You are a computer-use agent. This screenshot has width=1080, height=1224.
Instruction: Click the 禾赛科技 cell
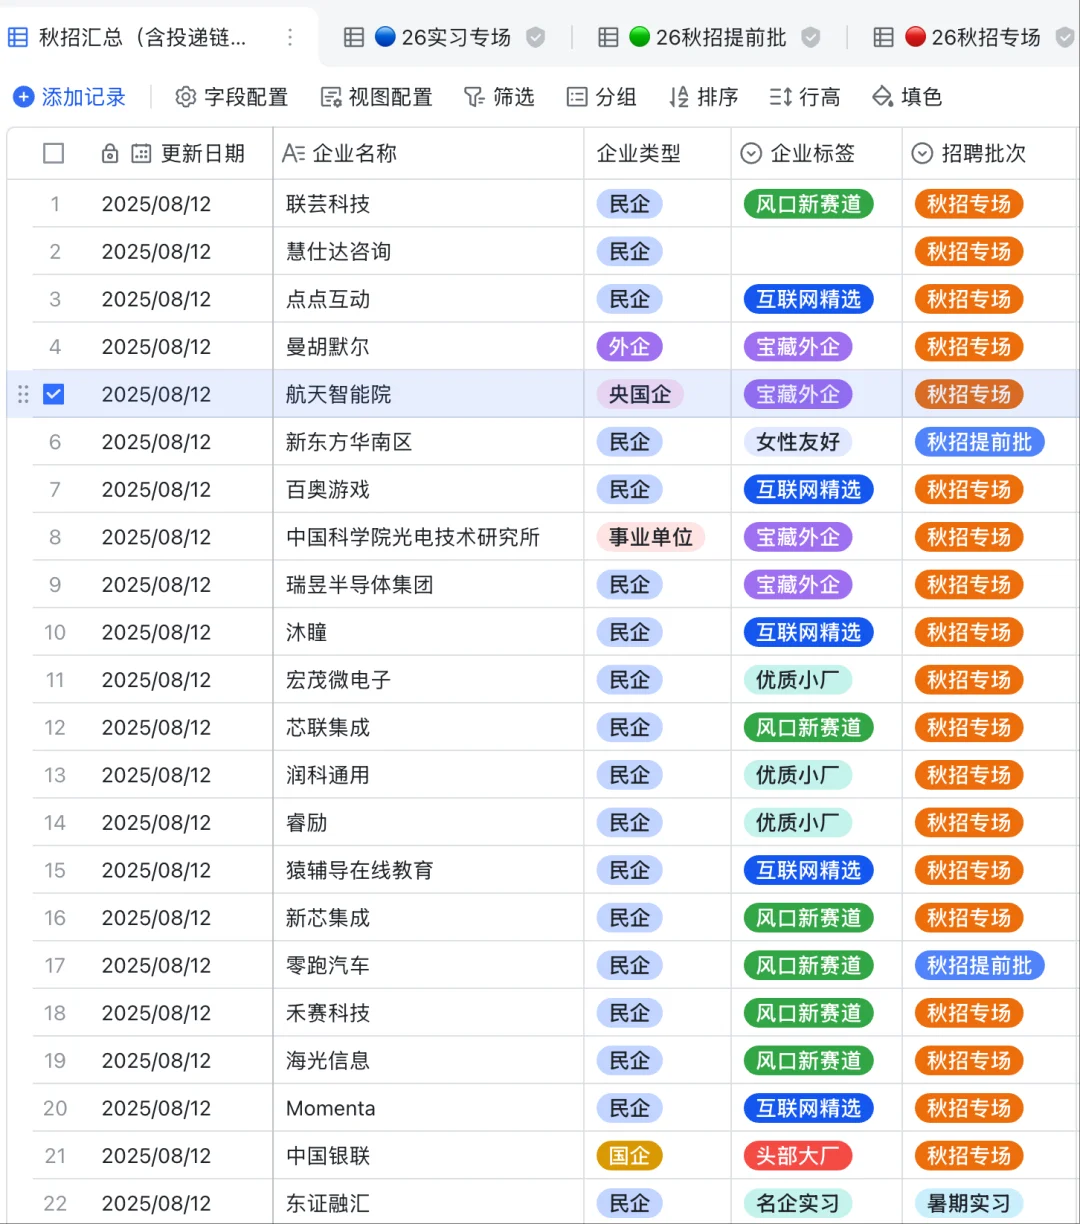click(428, 1013)
